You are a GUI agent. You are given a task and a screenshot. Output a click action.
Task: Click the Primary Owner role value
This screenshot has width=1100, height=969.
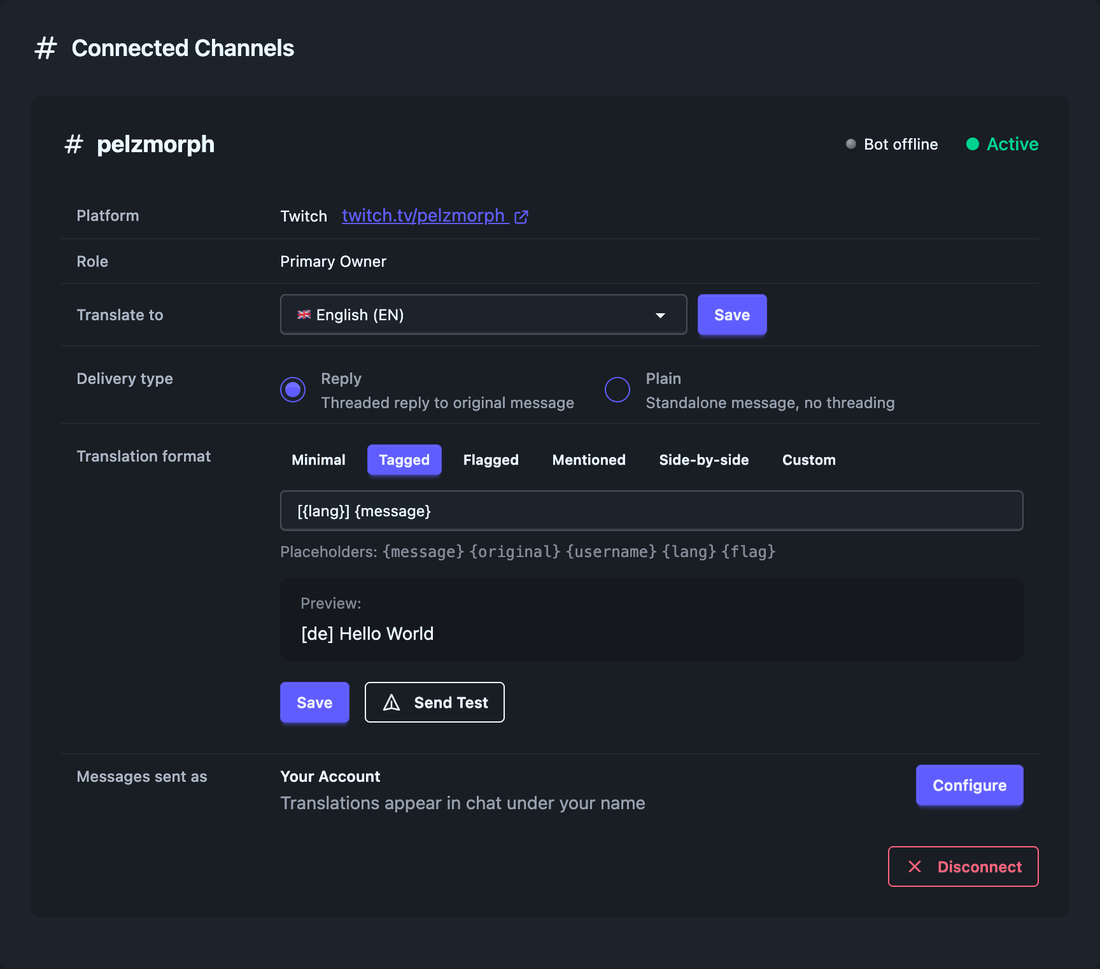coord(333,261)
